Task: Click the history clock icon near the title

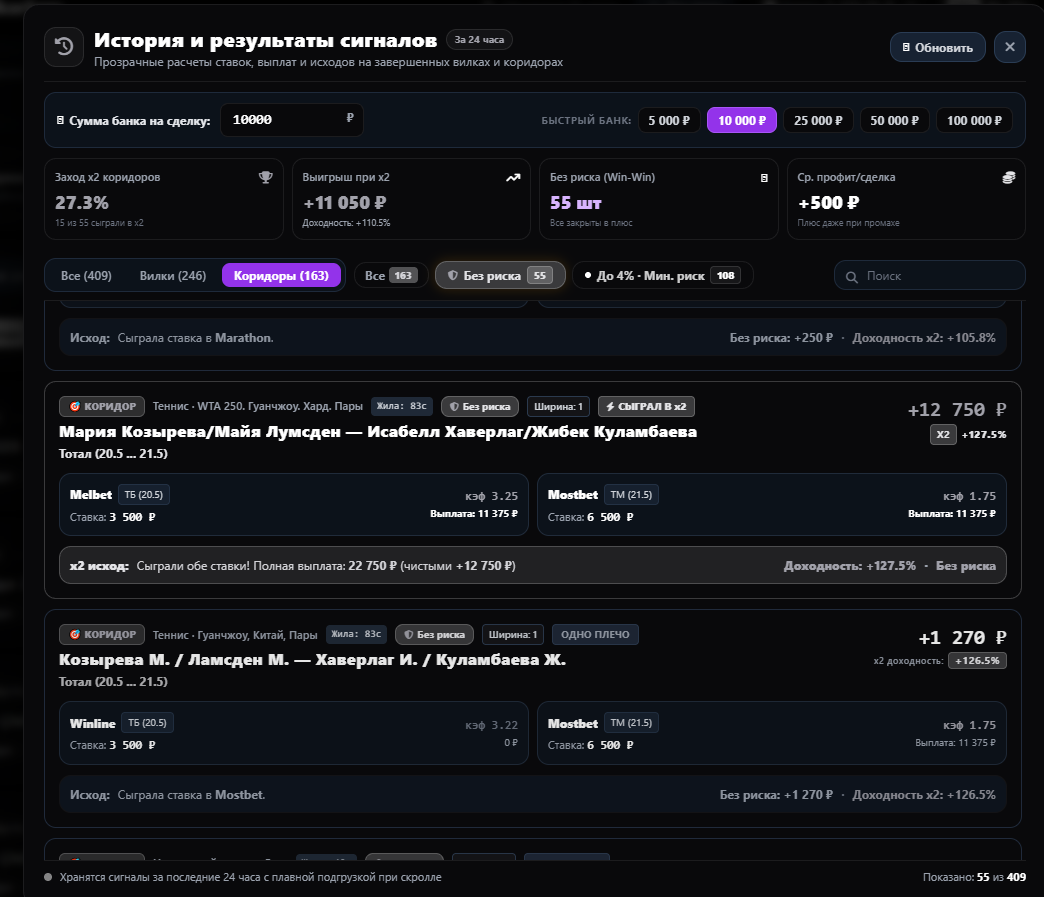Action: (64, 47)
